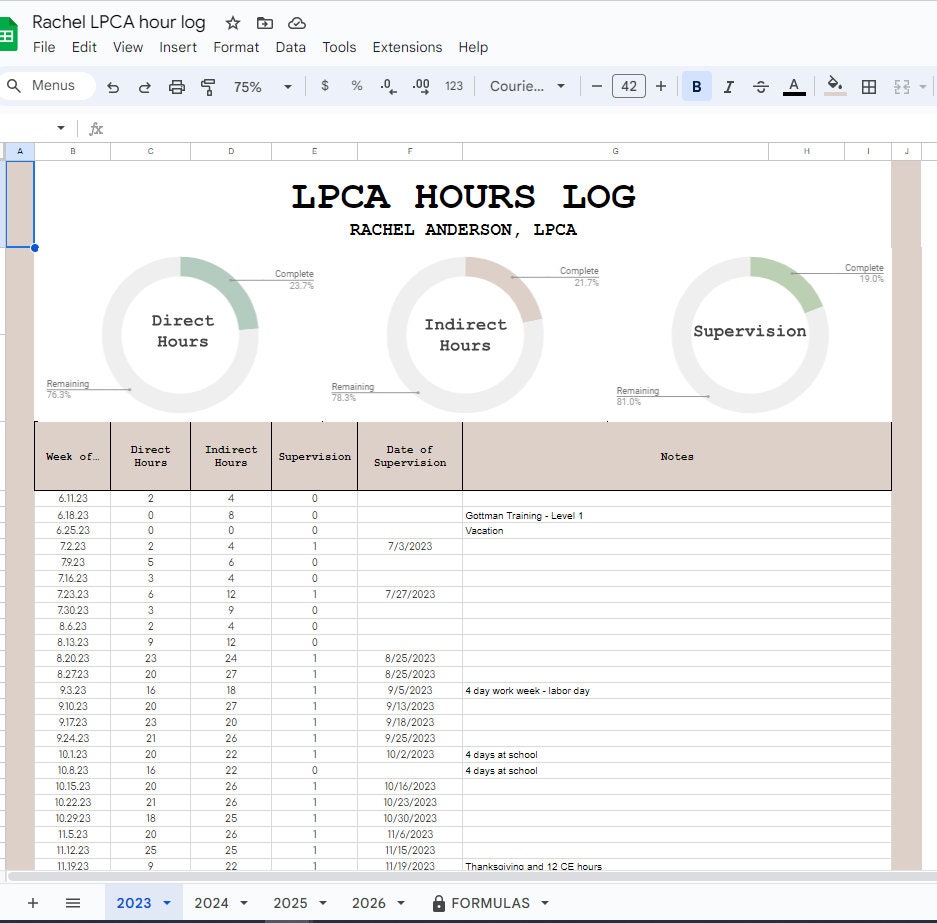
Task: Toggle bold formatting
Action: (696, 86)
